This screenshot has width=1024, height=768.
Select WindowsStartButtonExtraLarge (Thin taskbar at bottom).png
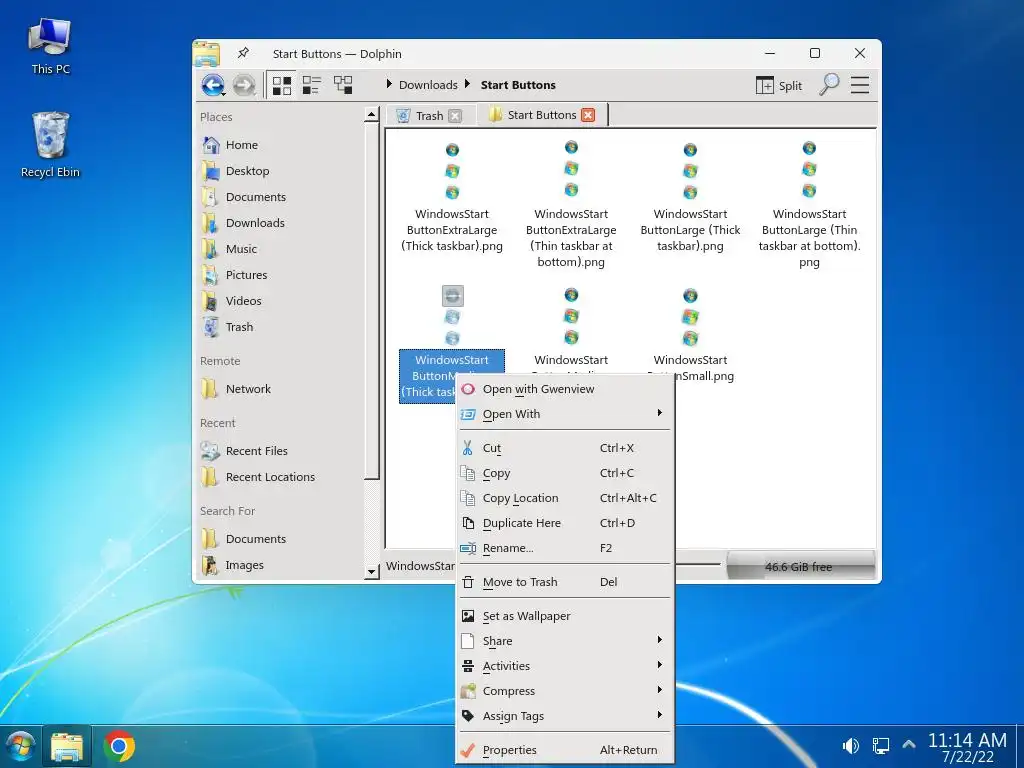pyautogui.click(x=571, y=204)
